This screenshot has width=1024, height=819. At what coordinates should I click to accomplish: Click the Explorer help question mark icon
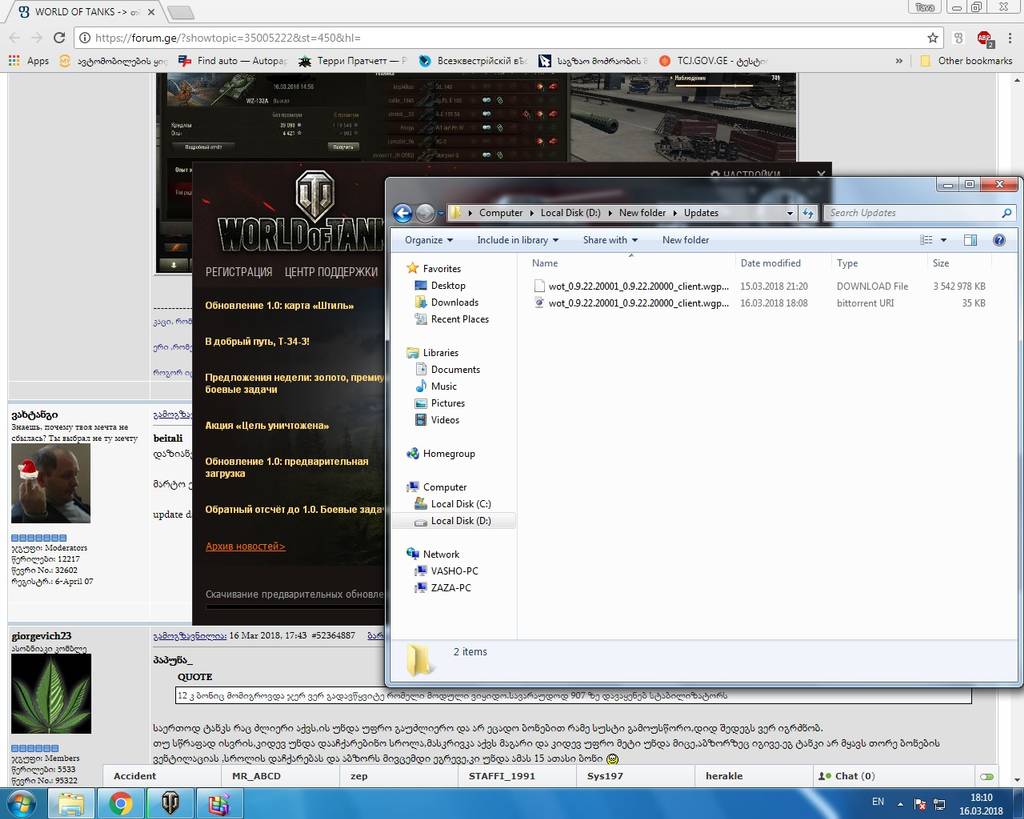(x=999, y=240)
